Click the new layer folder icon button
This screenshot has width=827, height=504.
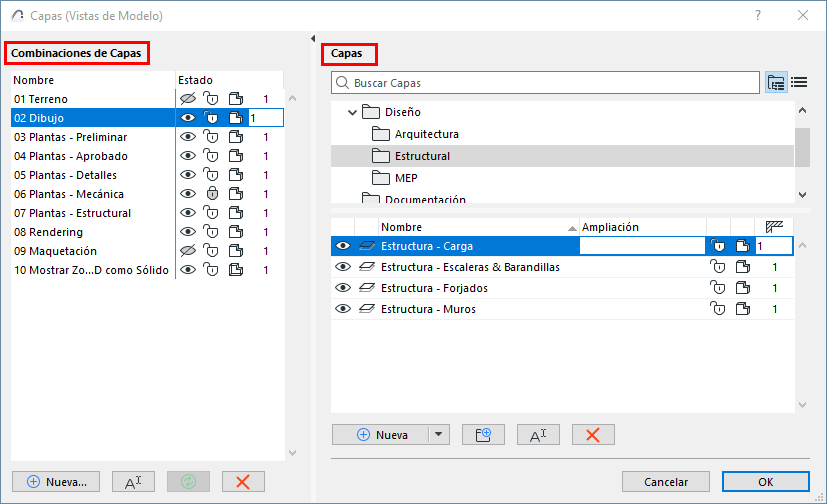coord(483,434)
